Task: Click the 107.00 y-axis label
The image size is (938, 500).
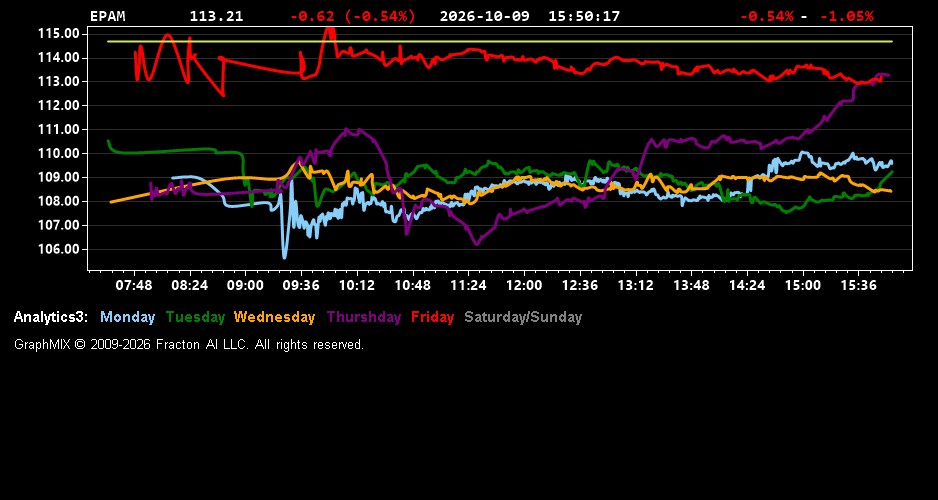Action: pos(59,225)
